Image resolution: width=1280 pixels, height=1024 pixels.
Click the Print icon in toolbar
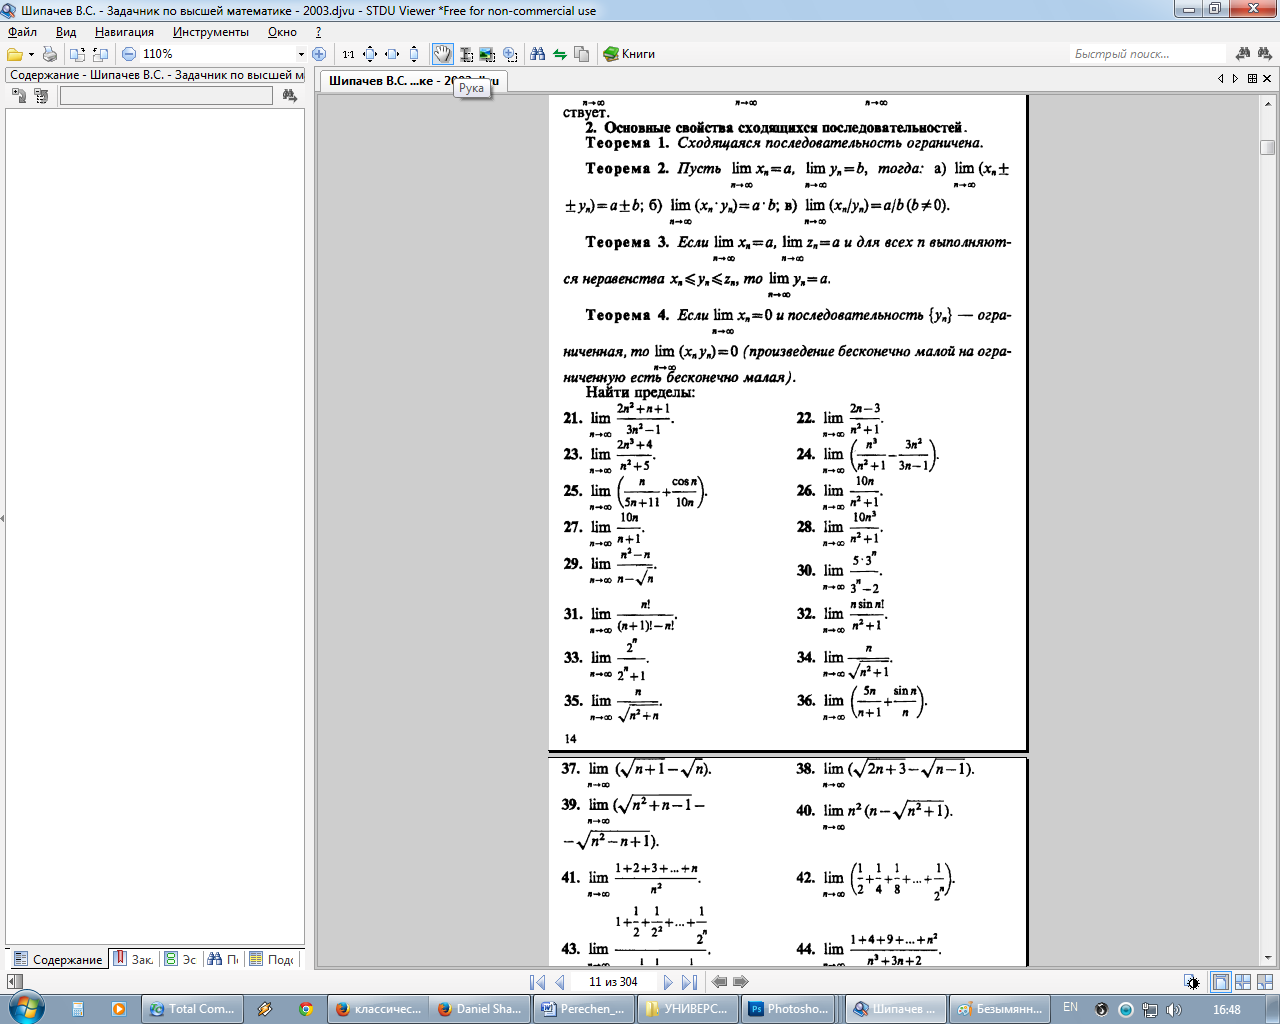point(50,54)
